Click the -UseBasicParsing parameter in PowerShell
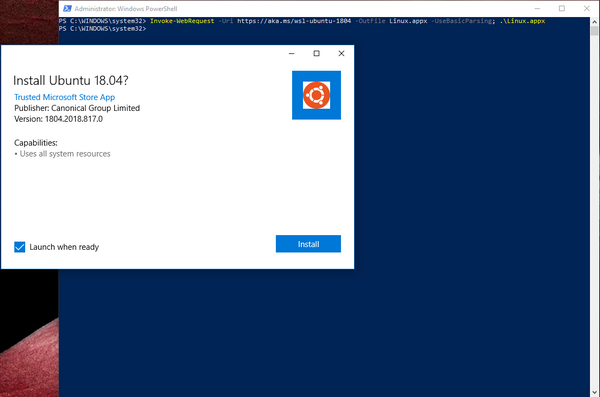The height and width of the screenshot is (397, 600). click(x=463, y=21)
